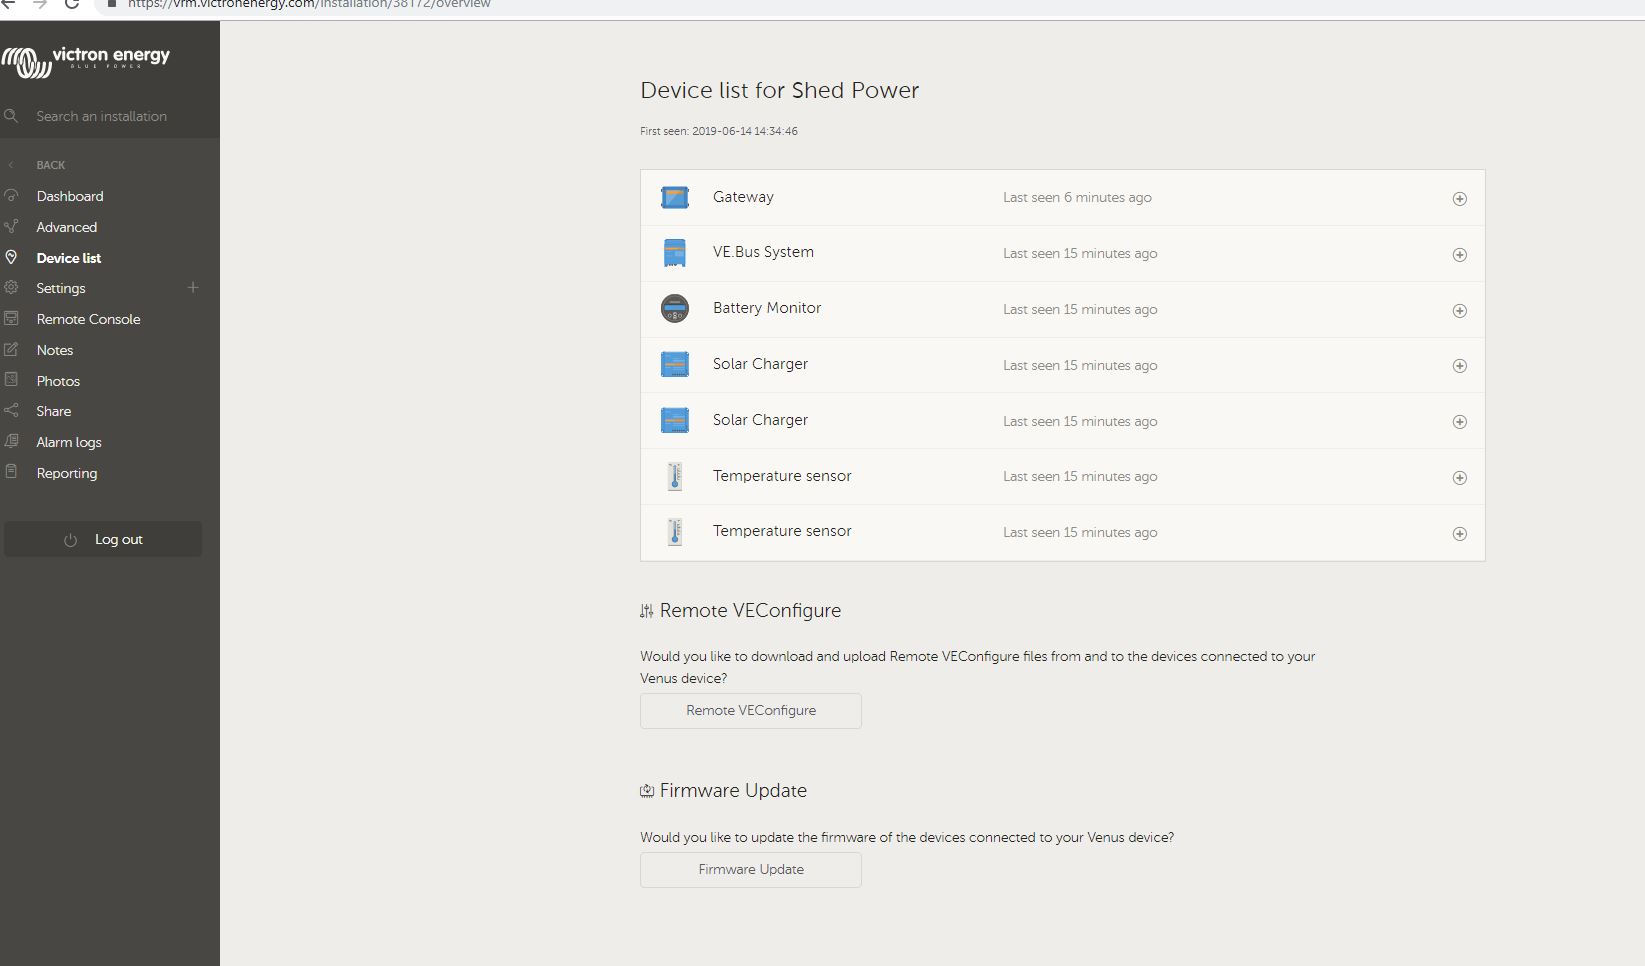Image resolution: width=1645 pixels, height=966 pixels.
Task: Click the search magnifier icon
Action: pos(11,116)
